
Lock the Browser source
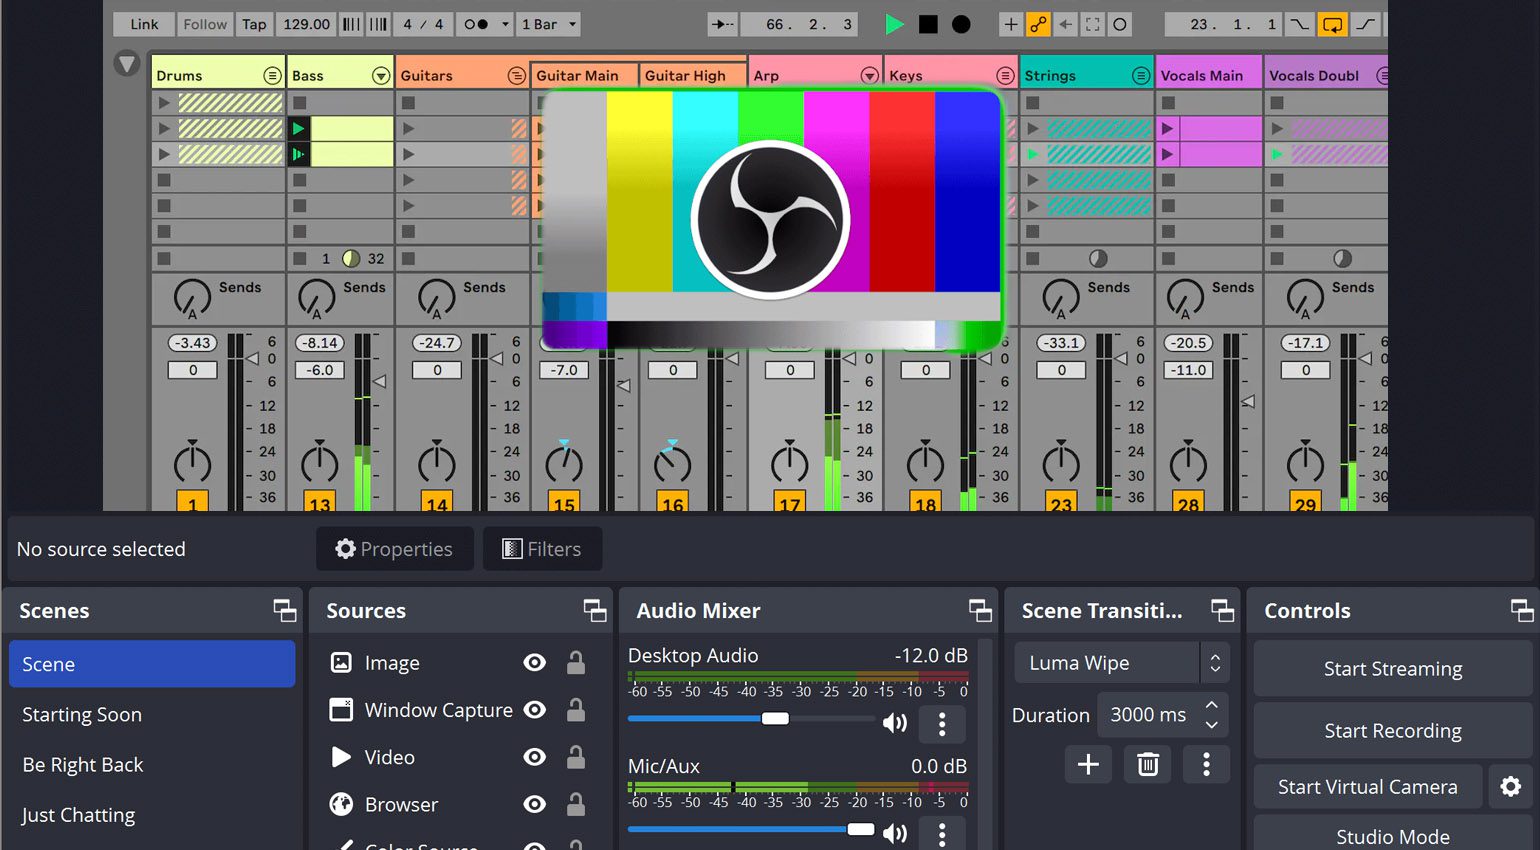576,803
